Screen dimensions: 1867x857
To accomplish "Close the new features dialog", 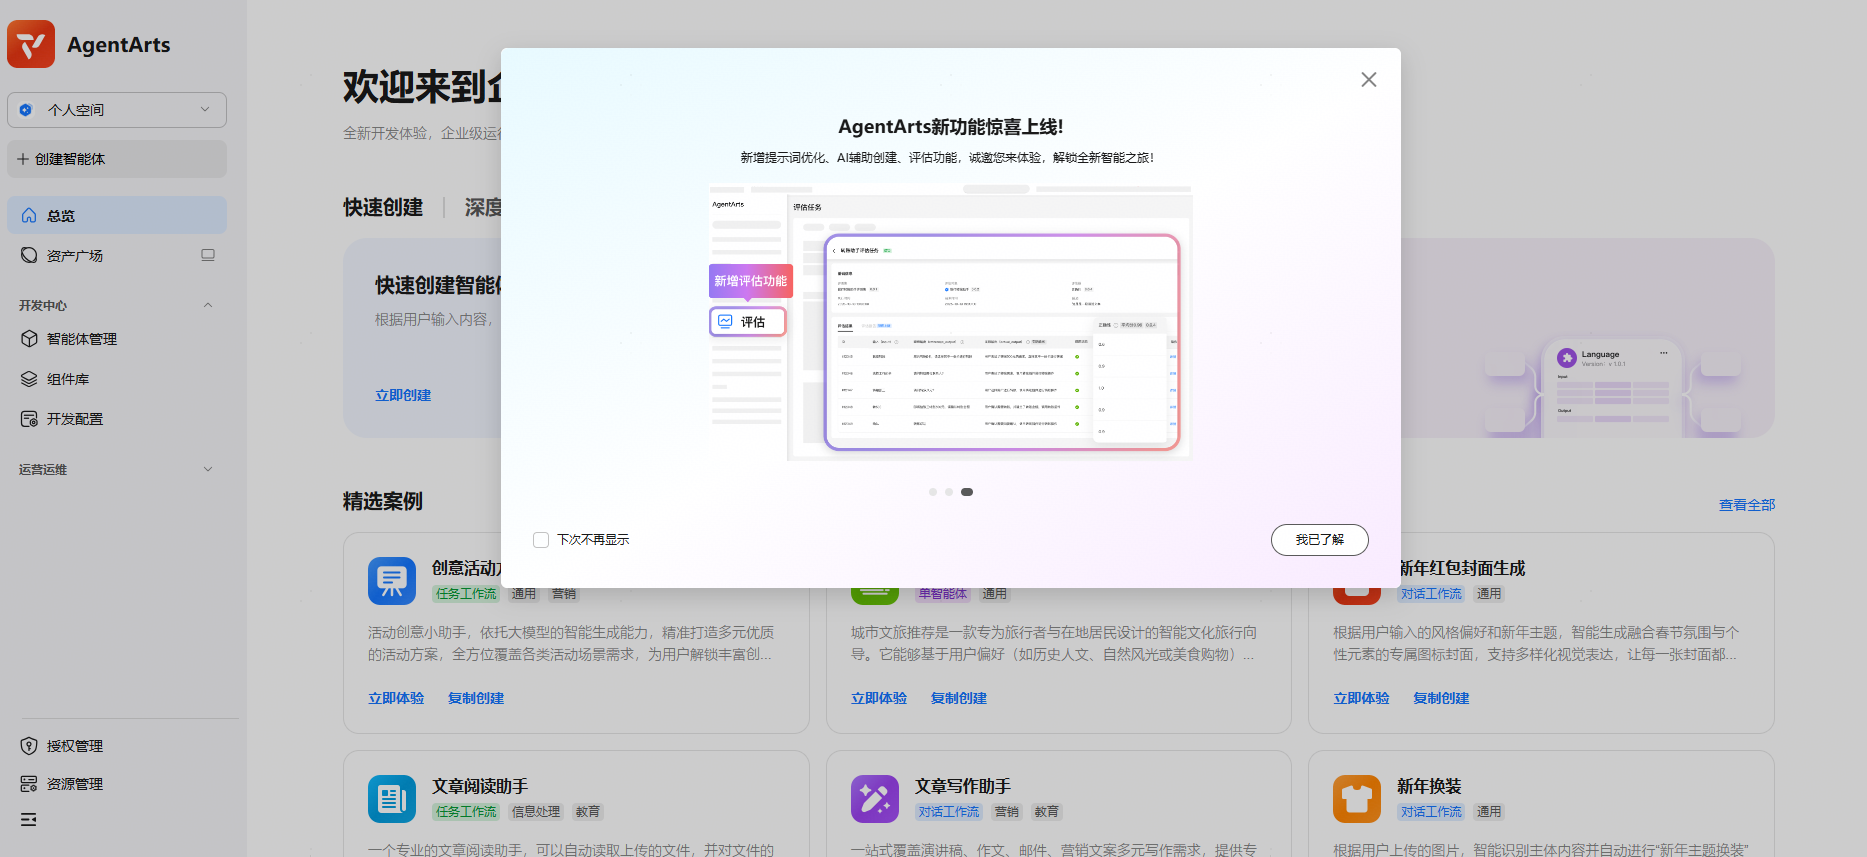I will 1369,80.
